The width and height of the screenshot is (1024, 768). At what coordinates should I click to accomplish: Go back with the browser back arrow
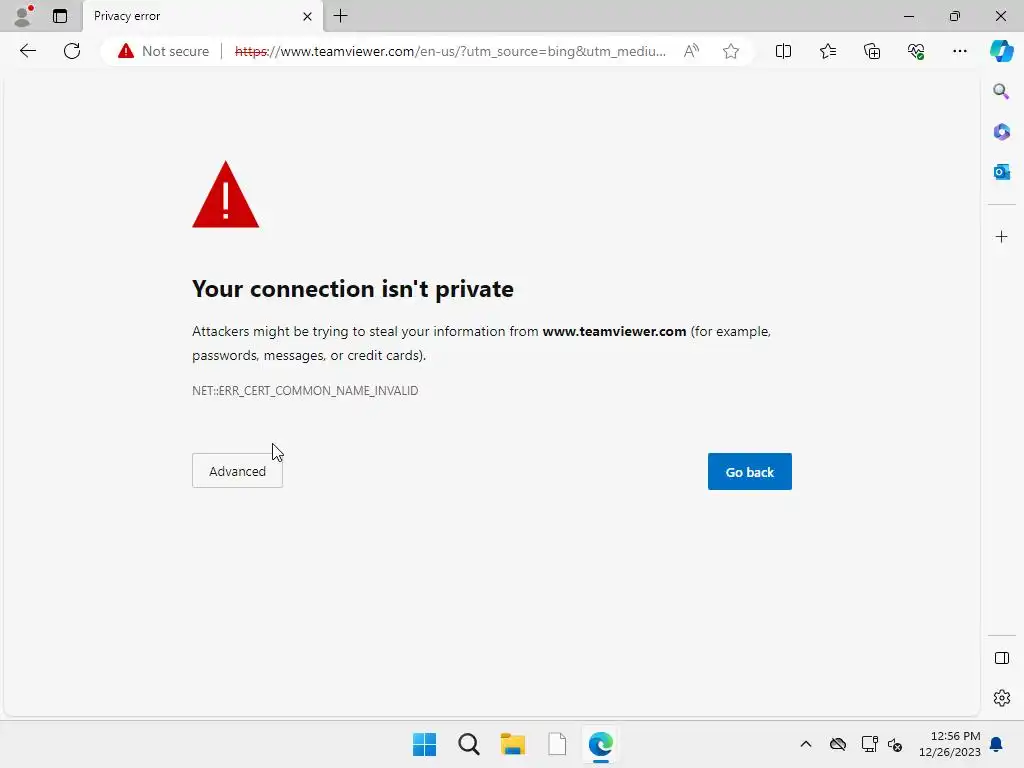[28, 51]
